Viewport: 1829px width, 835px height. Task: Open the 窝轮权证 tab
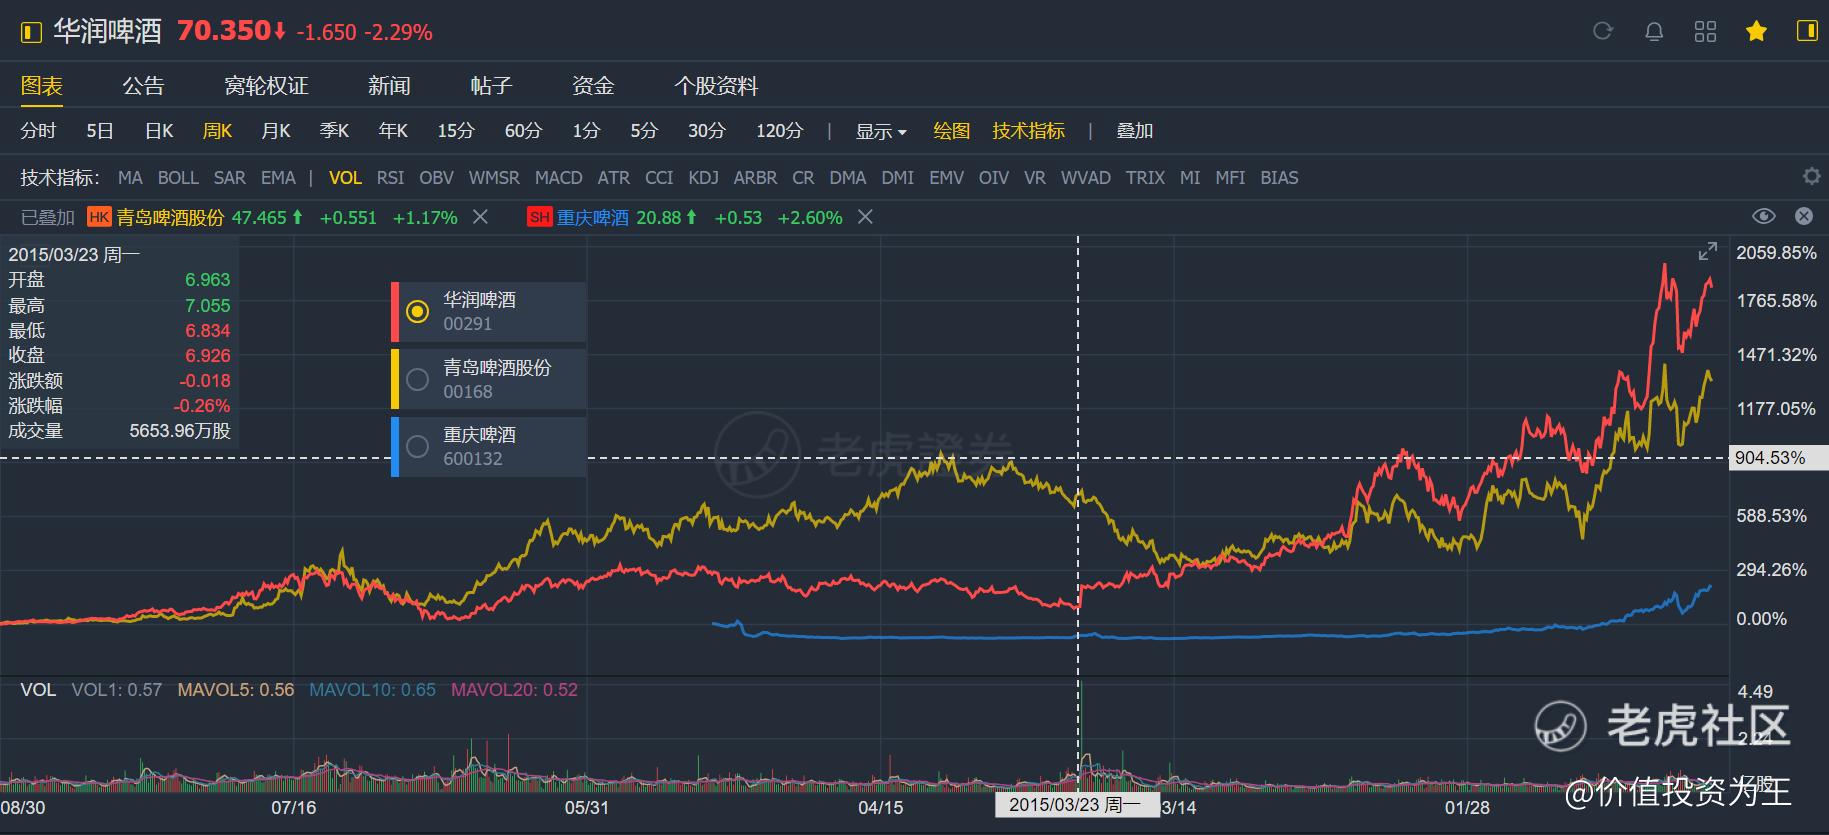(x=266, y=86)
